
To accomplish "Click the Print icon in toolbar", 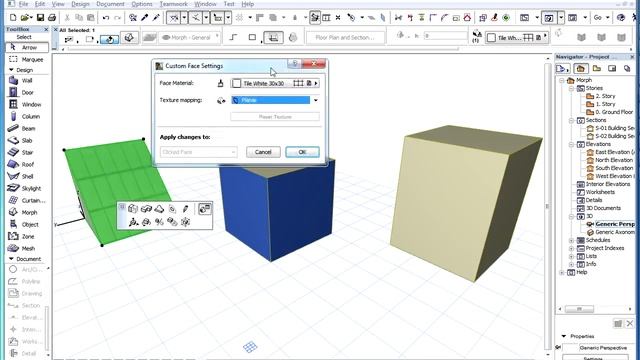I will (52, 18).
